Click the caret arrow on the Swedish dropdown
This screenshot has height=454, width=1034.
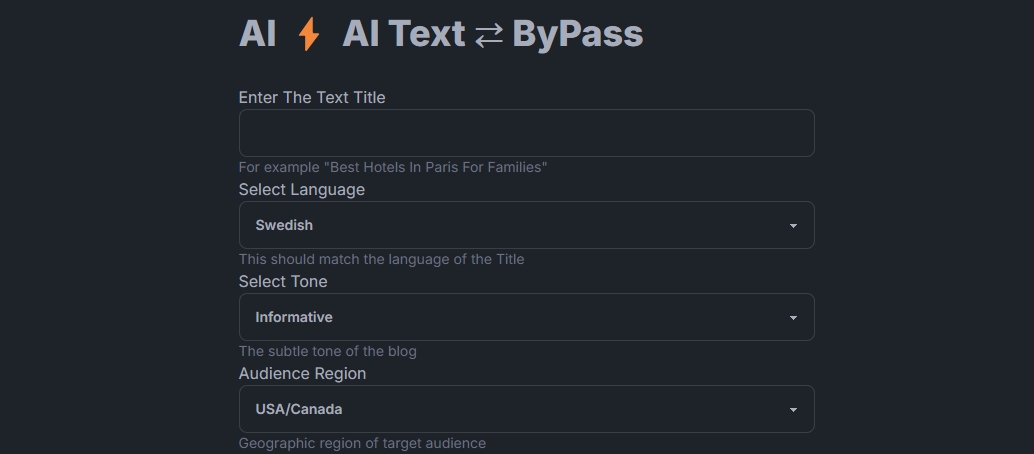point(793,226)
